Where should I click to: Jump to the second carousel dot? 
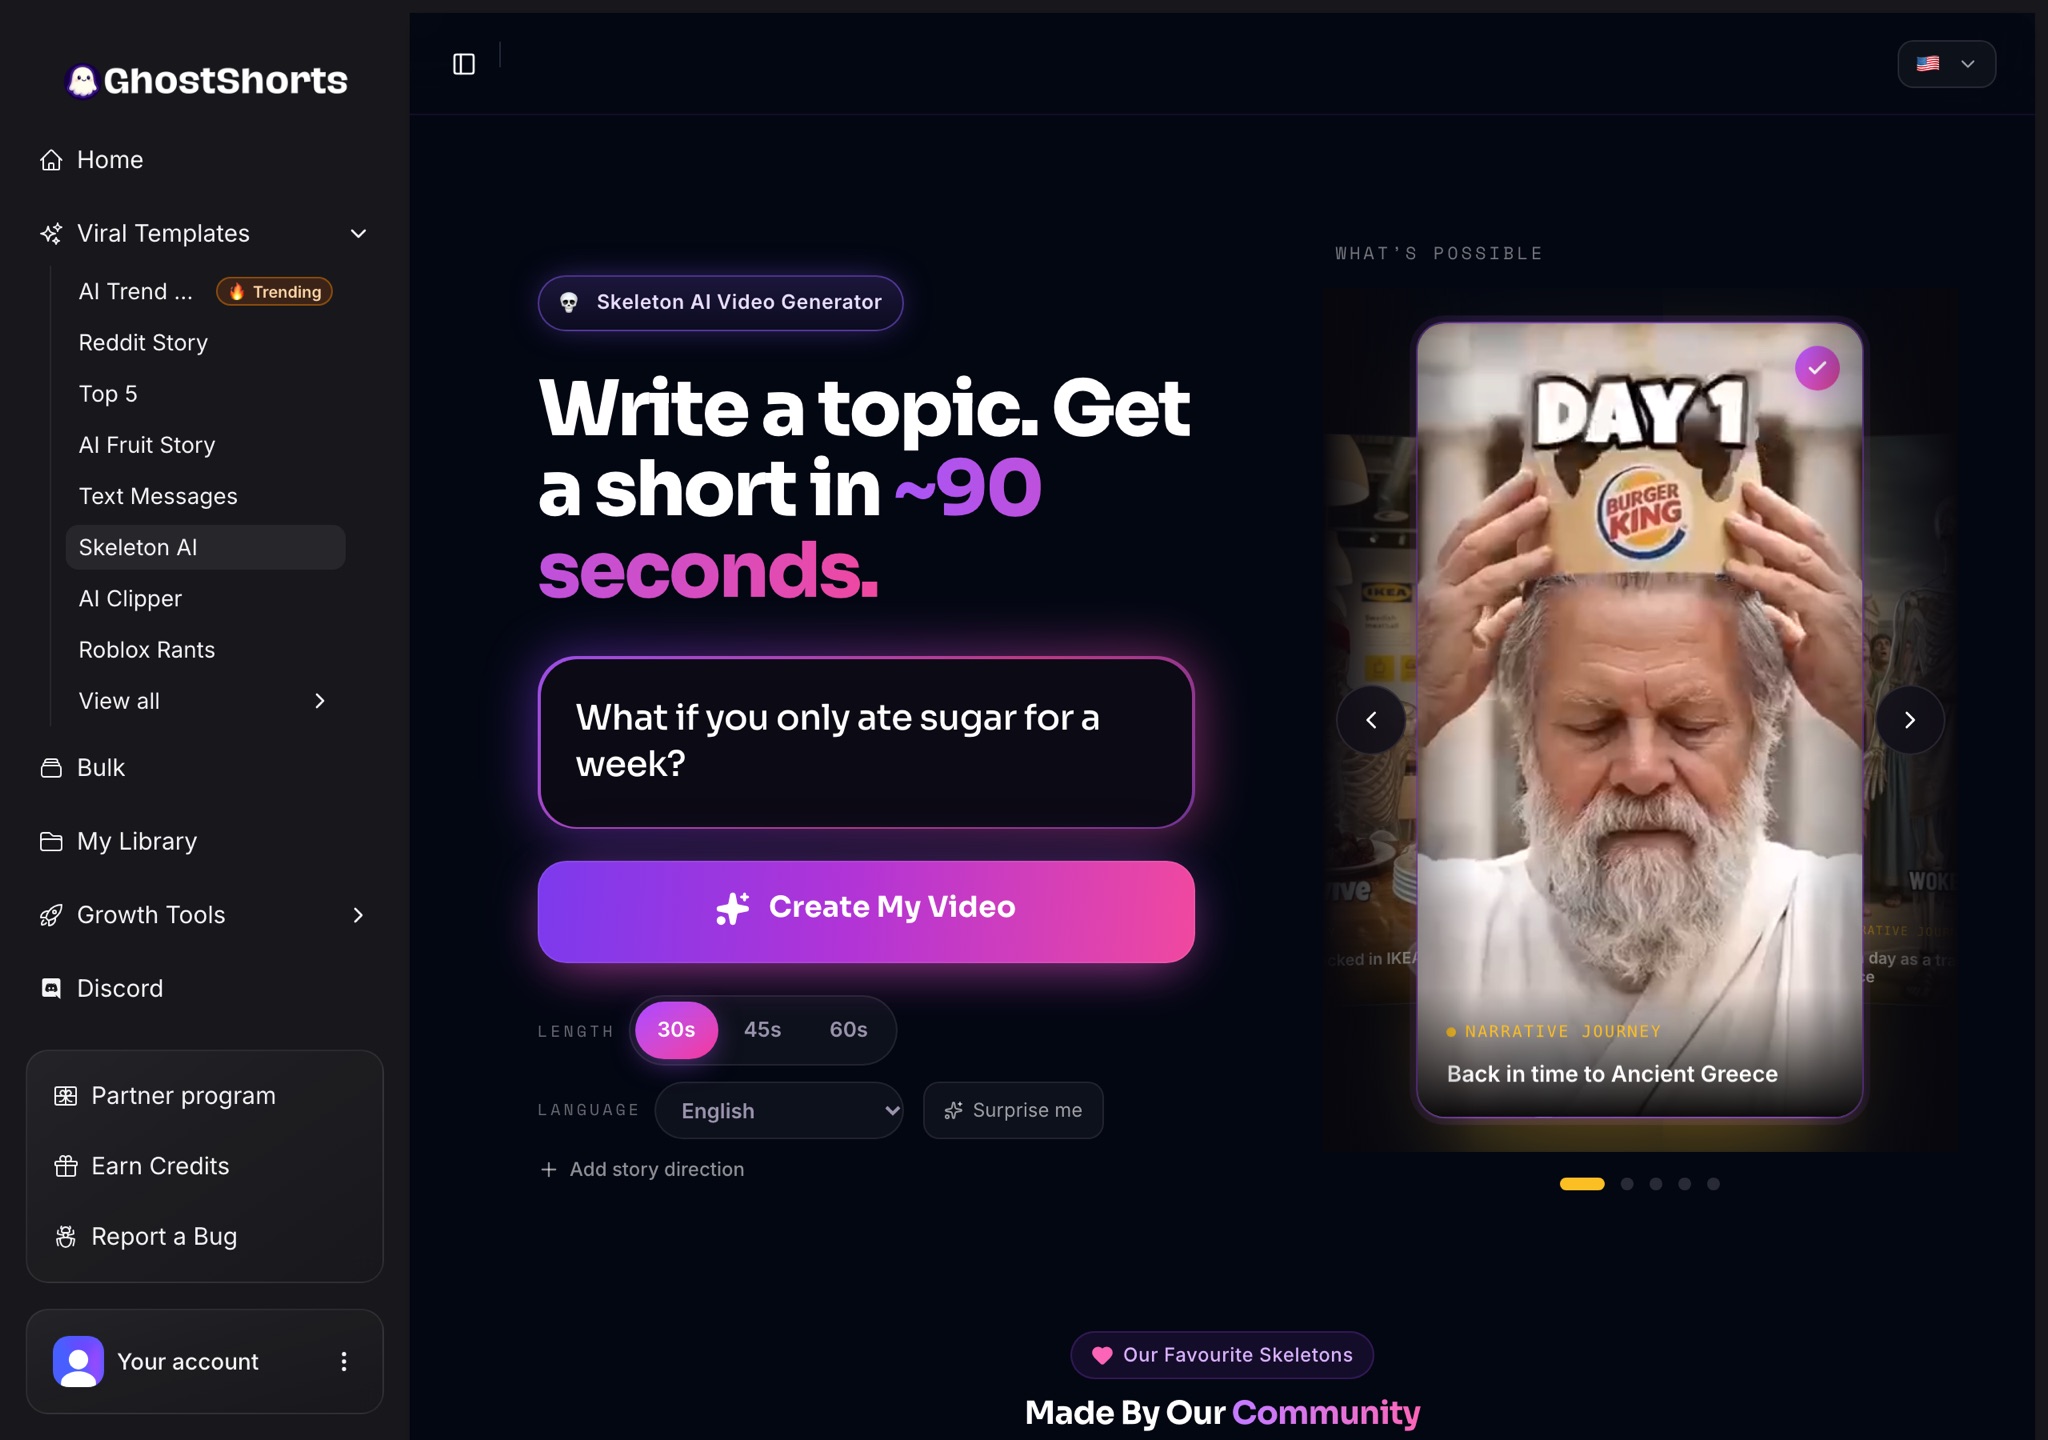coord(1627,1184)
